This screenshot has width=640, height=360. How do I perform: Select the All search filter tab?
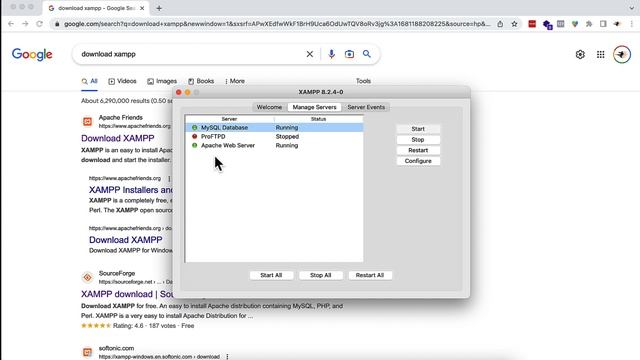click(89, 81)
